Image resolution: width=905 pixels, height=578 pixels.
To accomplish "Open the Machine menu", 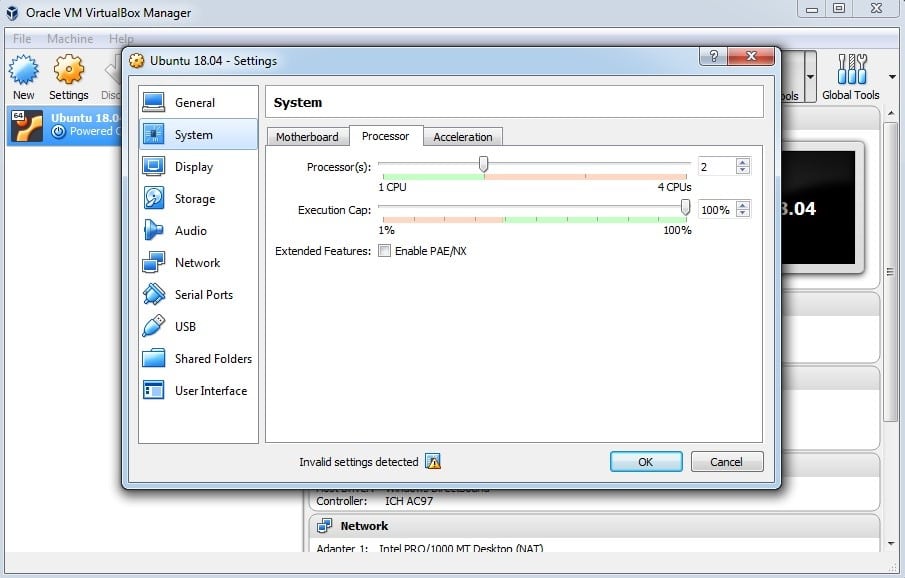I will (x=70, y=39).
